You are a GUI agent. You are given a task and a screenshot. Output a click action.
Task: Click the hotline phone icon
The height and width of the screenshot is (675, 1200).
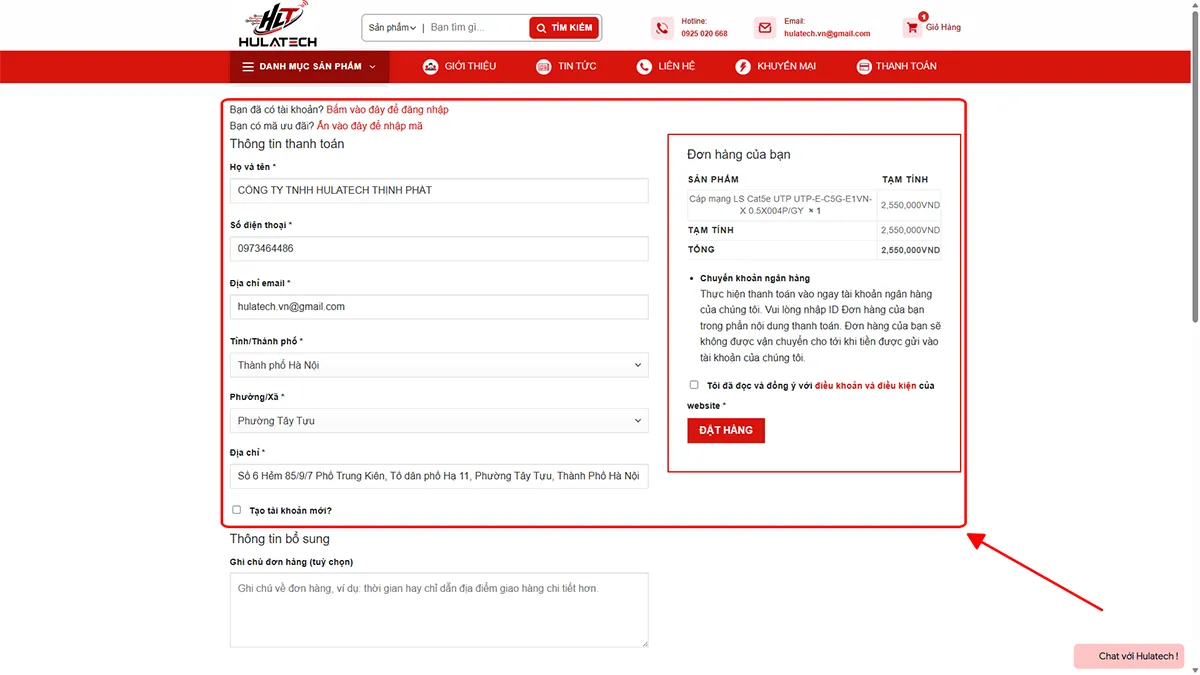pos(662,28)
